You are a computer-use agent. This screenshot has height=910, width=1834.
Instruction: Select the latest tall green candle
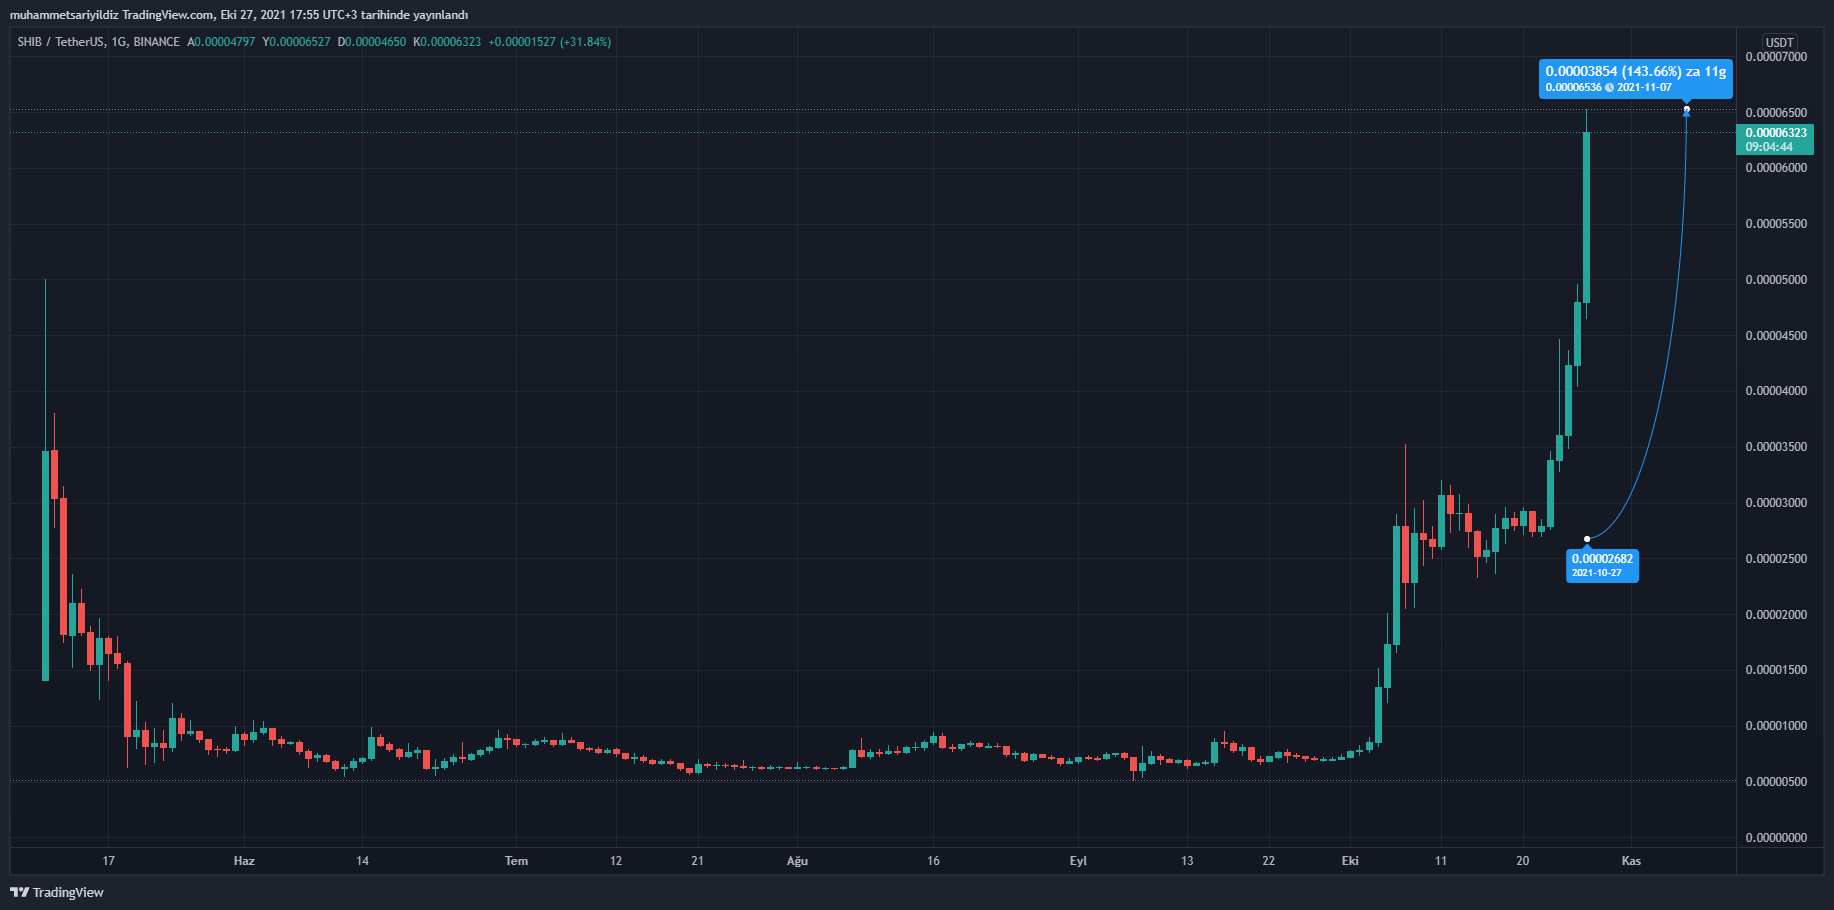[1586, 215]
